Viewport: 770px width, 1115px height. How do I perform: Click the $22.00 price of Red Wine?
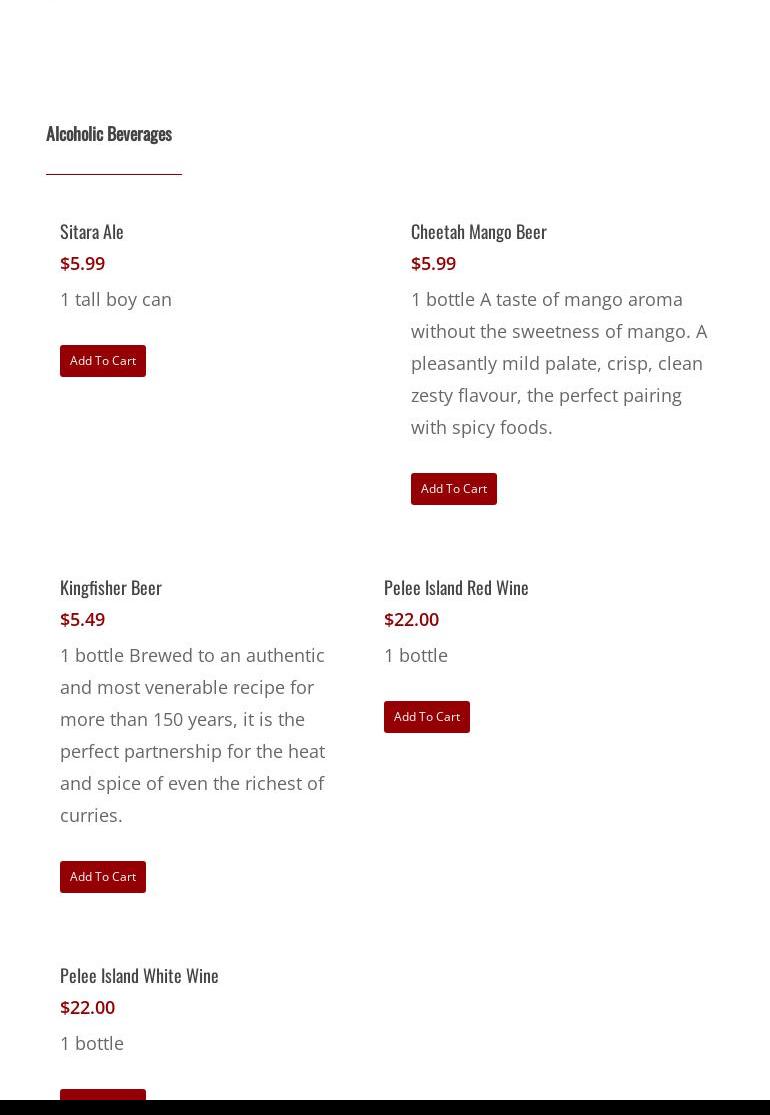pos(411,619)
